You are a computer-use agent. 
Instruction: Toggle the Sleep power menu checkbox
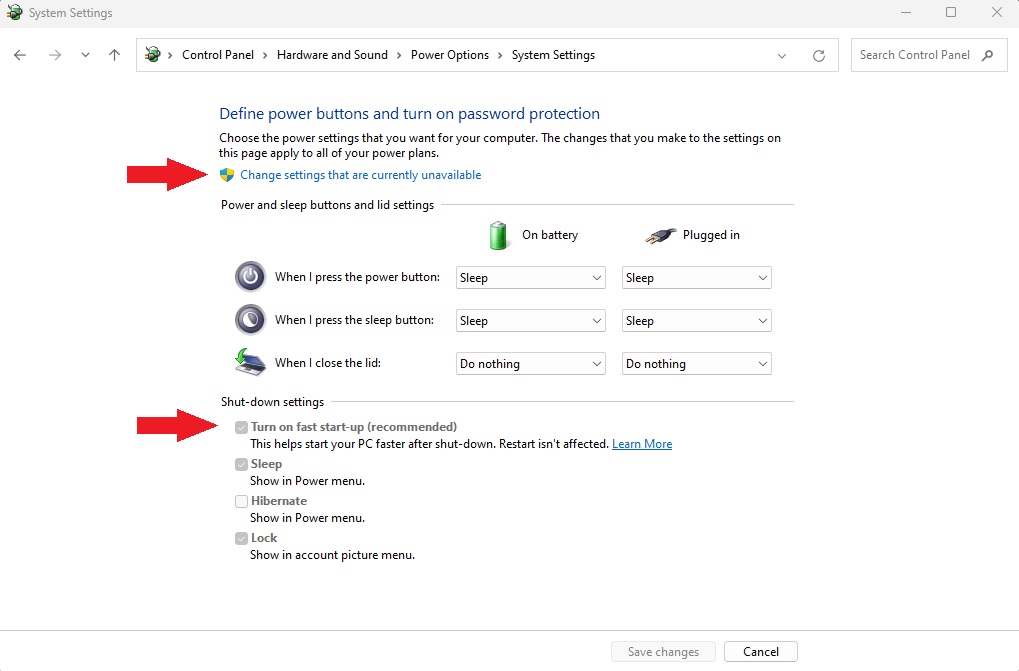[x=241, y=464]
